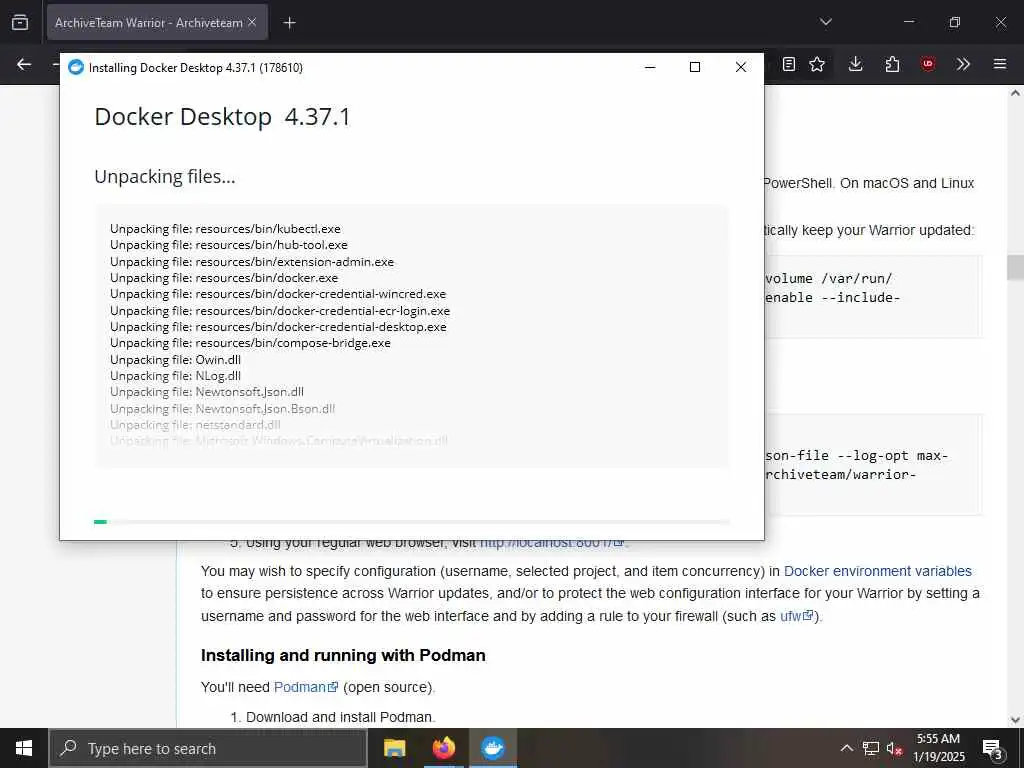
Task: Show hidden system tray icons
Action: (x=846, y=748)
